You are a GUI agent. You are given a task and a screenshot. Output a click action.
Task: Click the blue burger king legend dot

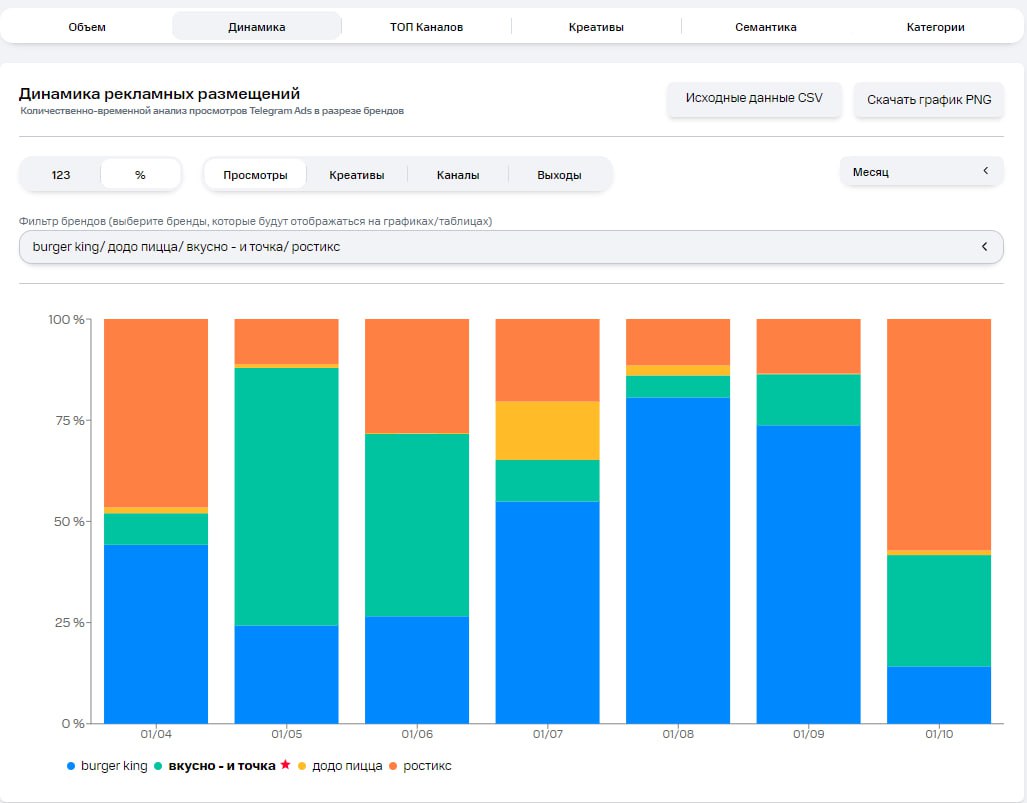[71, 766]
